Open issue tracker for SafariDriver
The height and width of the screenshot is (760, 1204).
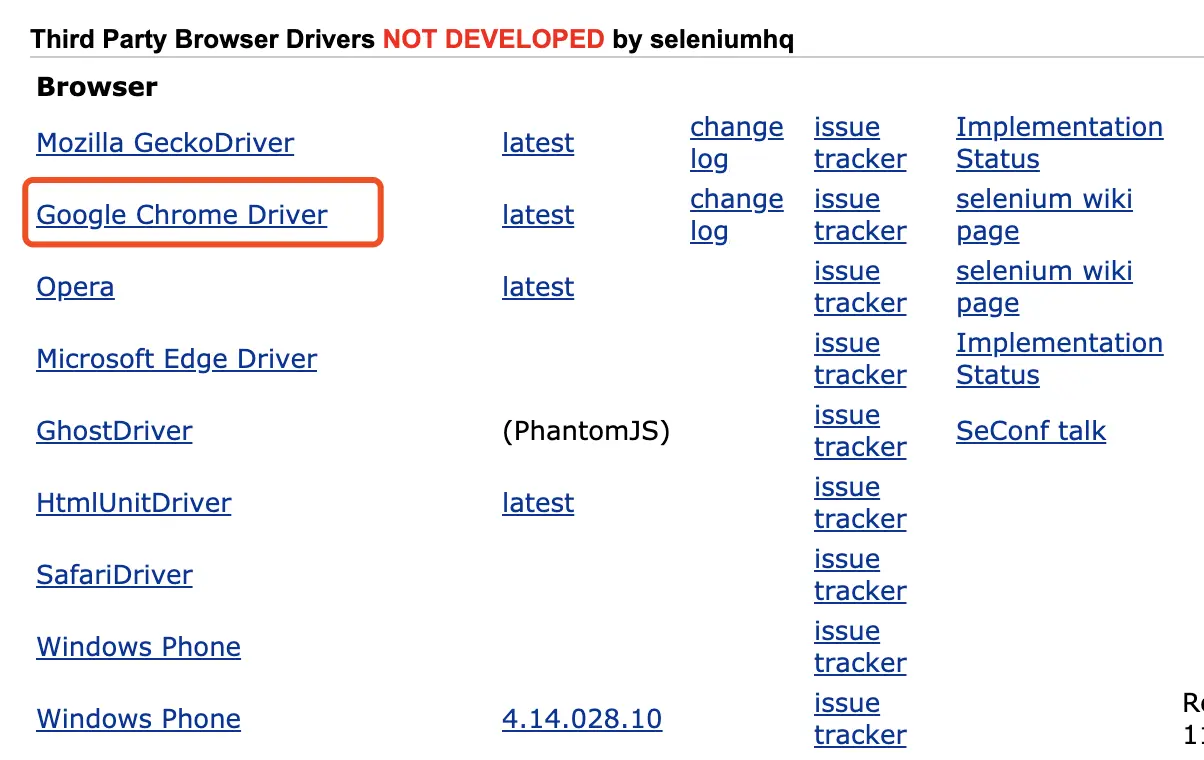860,575
